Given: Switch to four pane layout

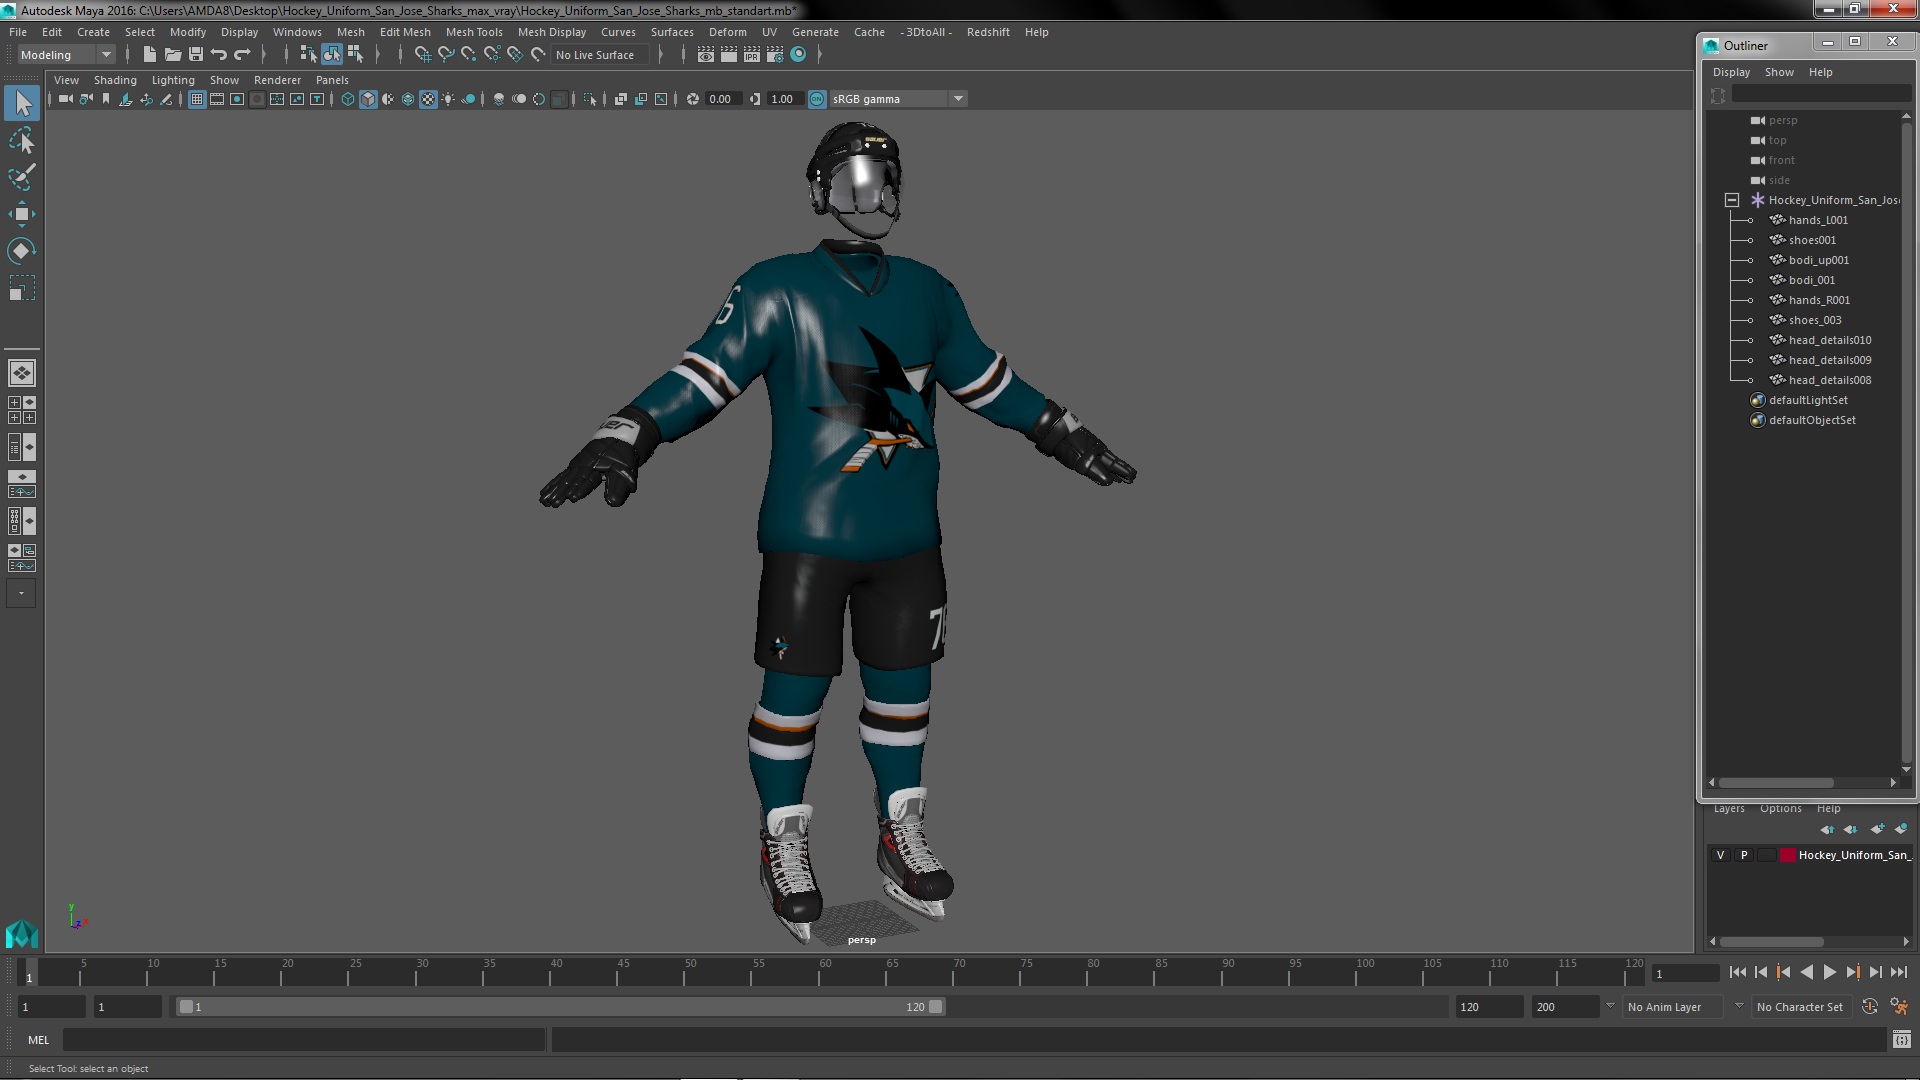Looking at the screenshot, I should point(22,410).
